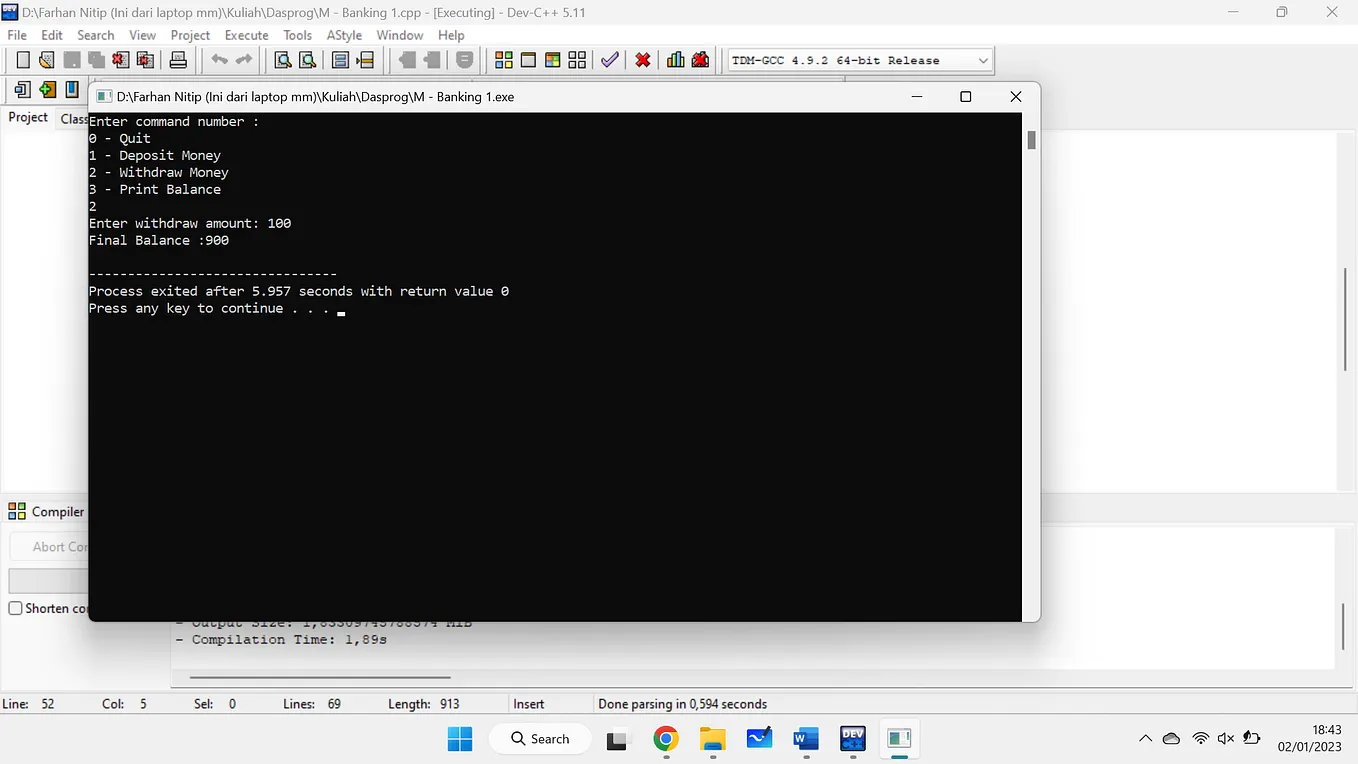The image size is (1358, 764).
Task: Click the compile log horizontal scrollbar
Action: pos(320,677)
